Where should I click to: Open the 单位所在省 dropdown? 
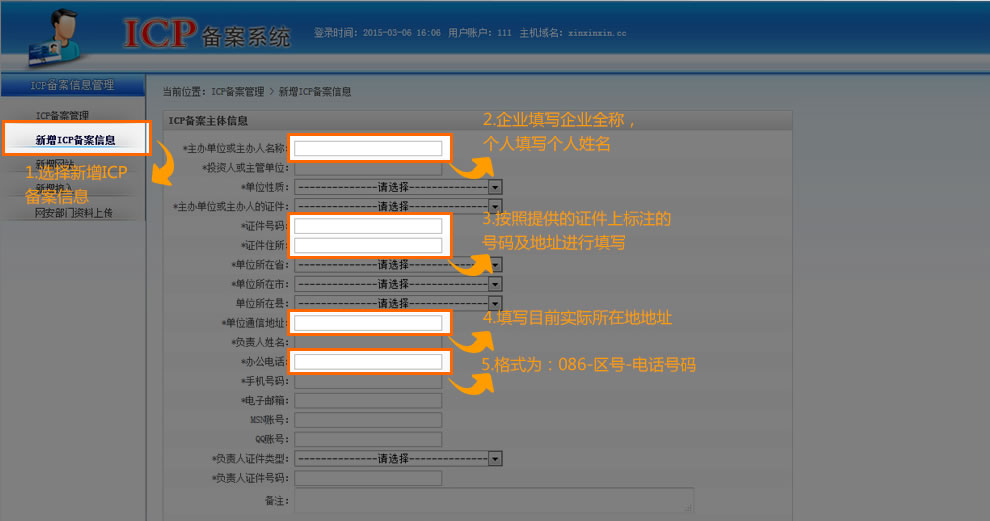coord(398,265)
